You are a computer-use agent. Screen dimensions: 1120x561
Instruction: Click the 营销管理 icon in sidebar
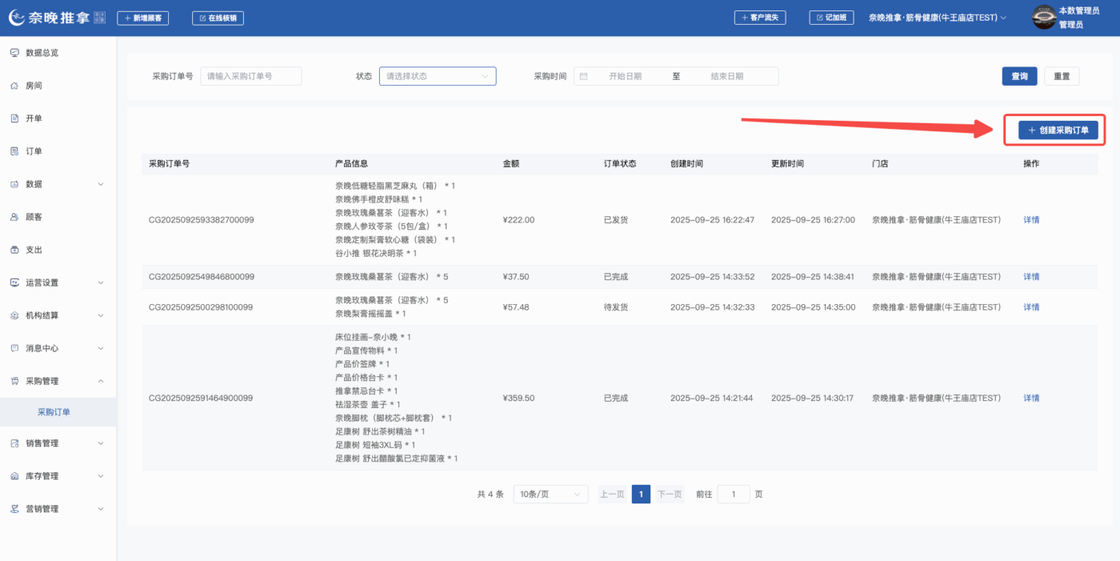click(14, 510)
